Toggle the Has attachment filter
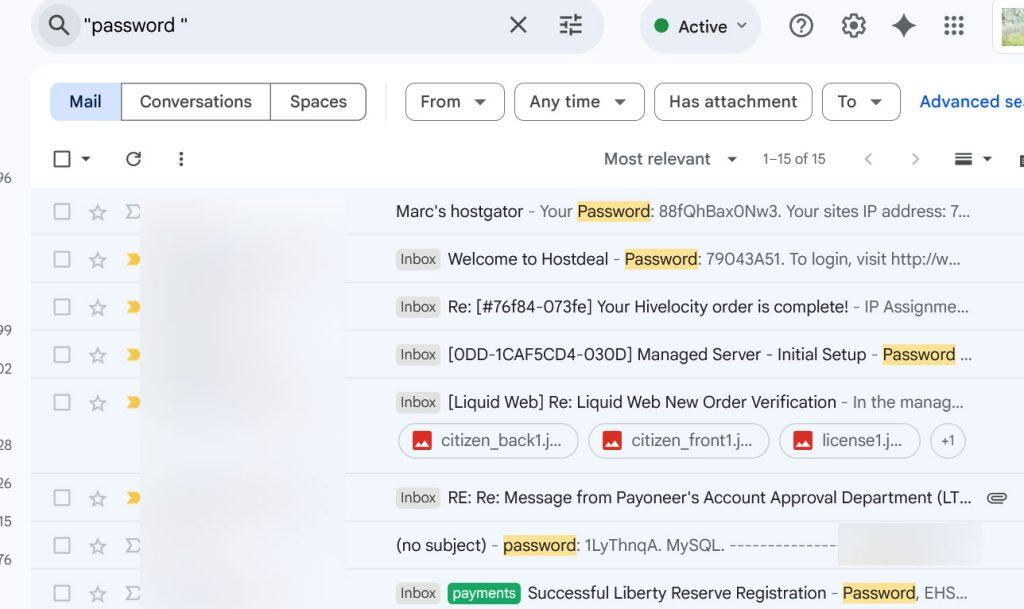The width and height of the screenshot is (1024, 609). point(733,102)
